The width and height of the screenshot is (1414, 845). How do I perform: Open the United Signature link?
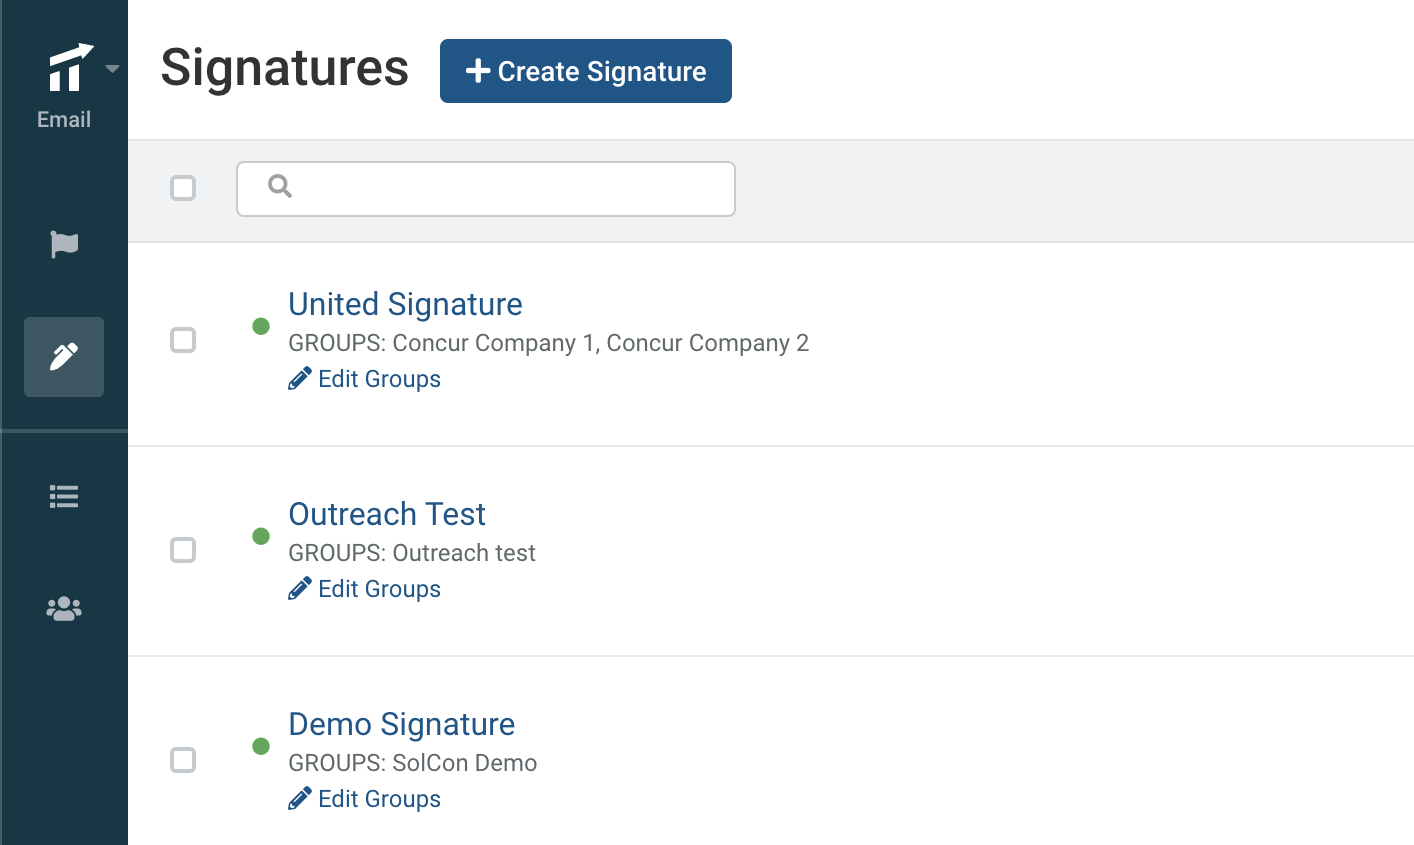coord(405,304)
